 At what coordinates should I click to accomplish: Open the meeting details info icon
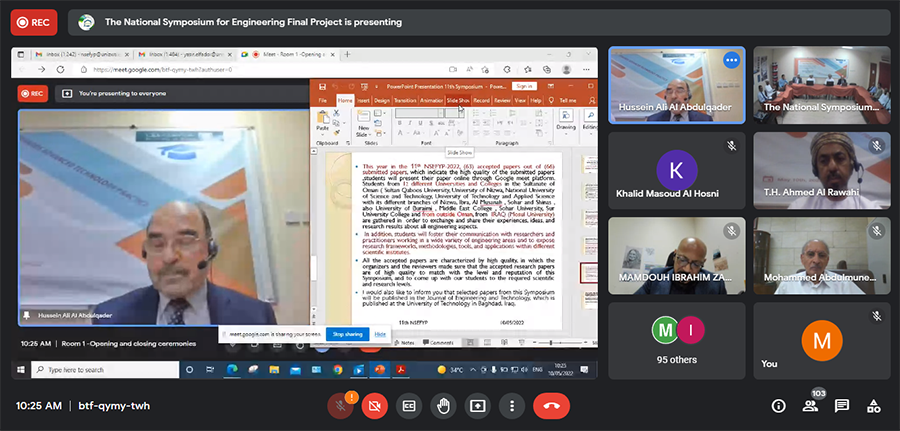[x=778, y=406]
